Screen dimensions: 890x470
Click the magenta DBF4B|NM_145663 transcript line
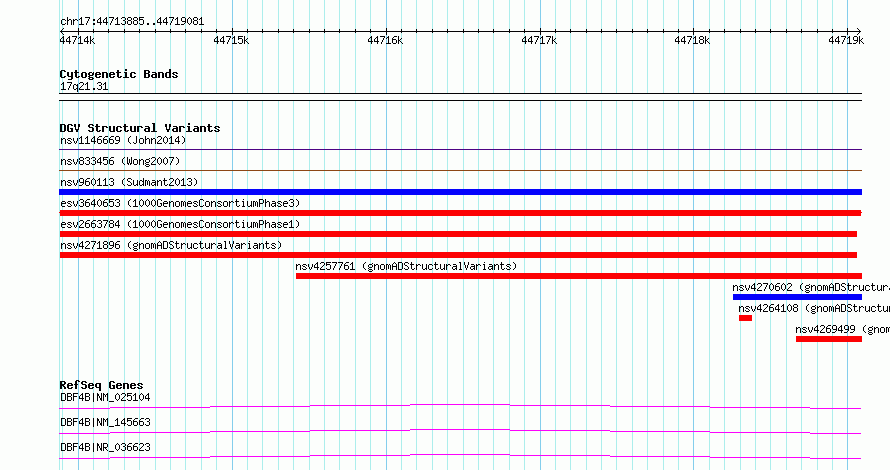tap(460, 431)
